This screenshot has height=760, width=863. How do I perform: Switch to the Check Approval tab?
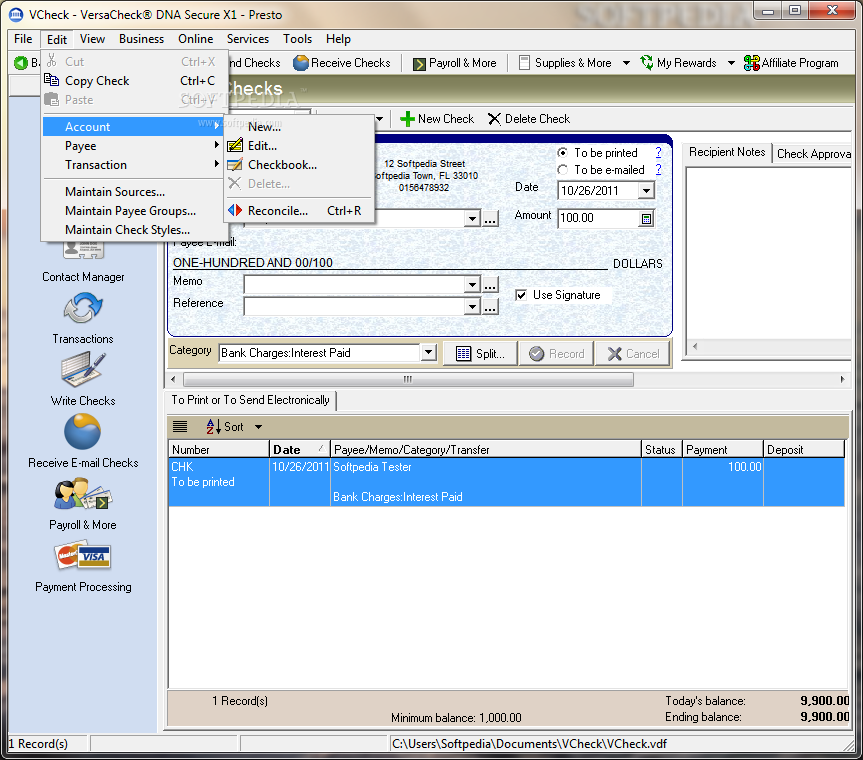pyautogui.click(x=813, y=154)
